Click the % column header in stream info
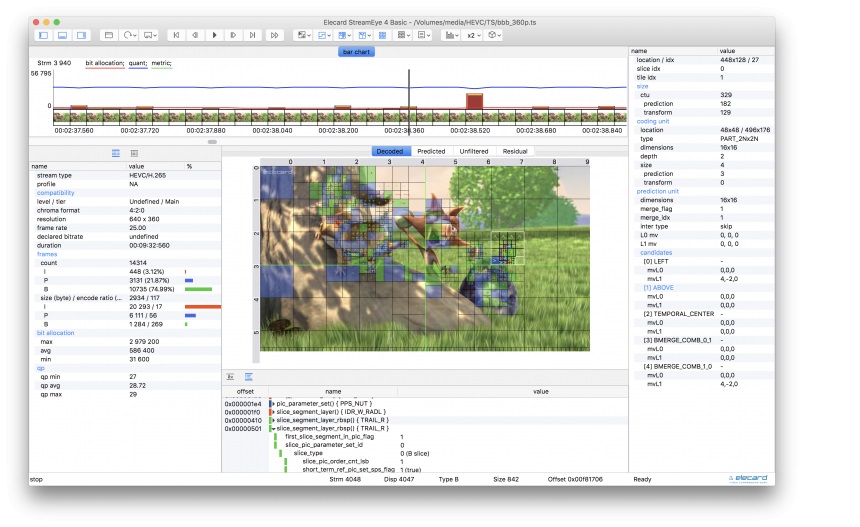The height and width of the screenshot is (527, 860). [x=202, y=166]
